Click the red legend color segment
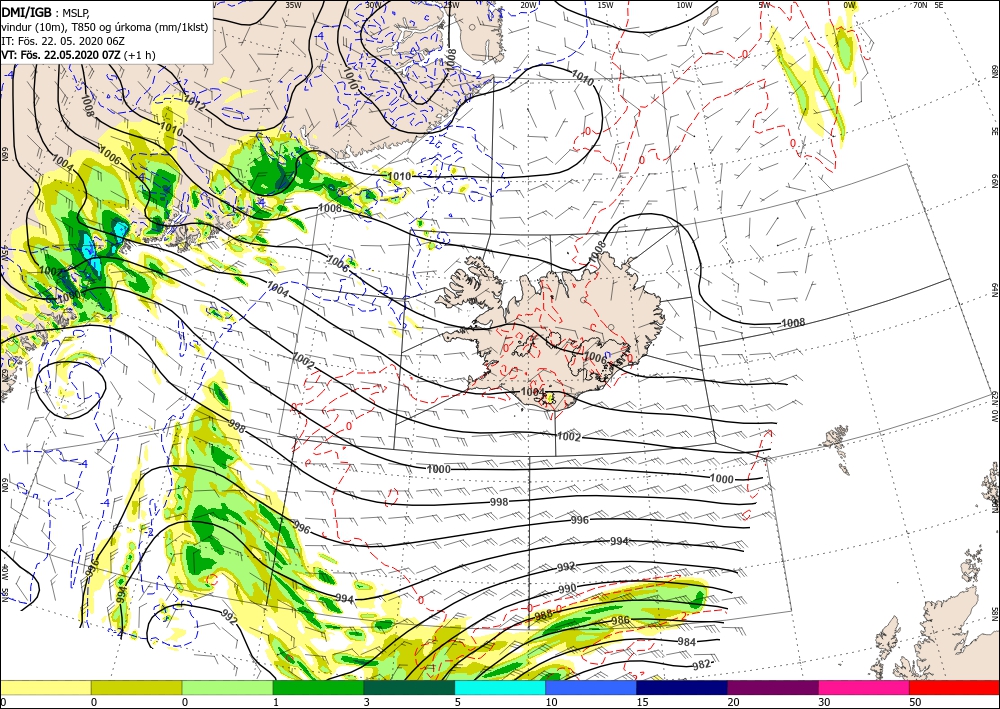Viewport: 1000px width, 709px height. click(x=954, y=687)
